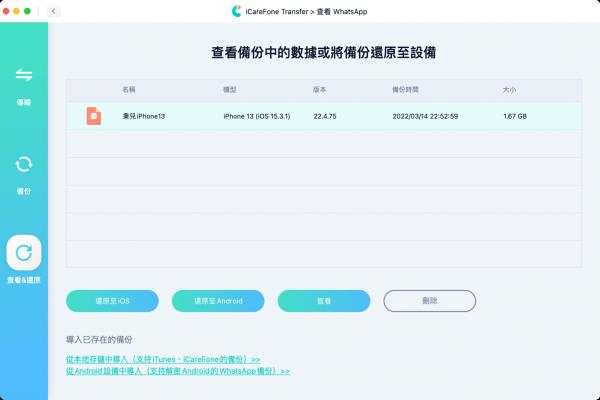Viewport: 600px width, 400px height.
Task: Open the import from local storage link
Action: (163, 359)
